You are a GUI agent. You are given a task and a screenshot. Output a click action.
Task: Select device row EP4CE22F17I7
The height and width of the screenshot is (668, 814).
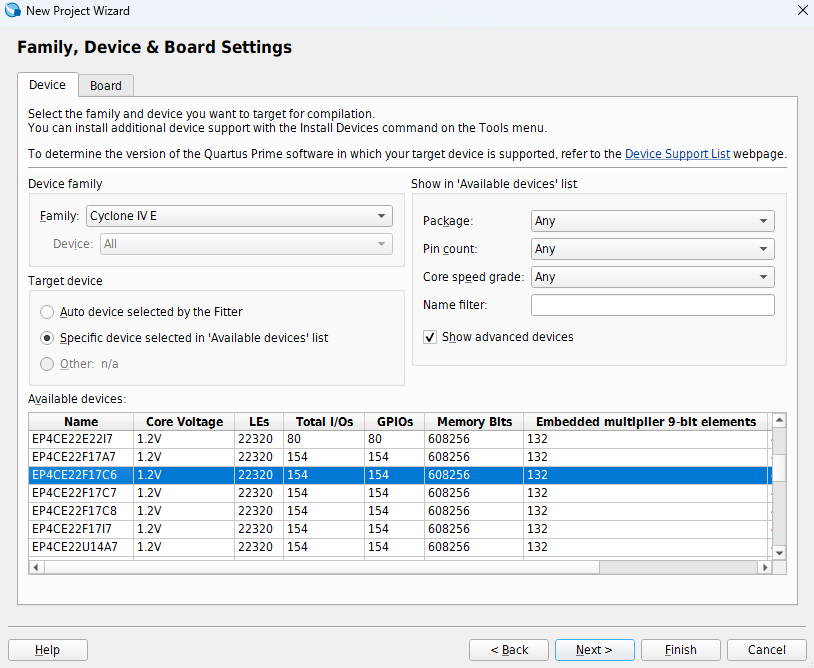point(399,528)
